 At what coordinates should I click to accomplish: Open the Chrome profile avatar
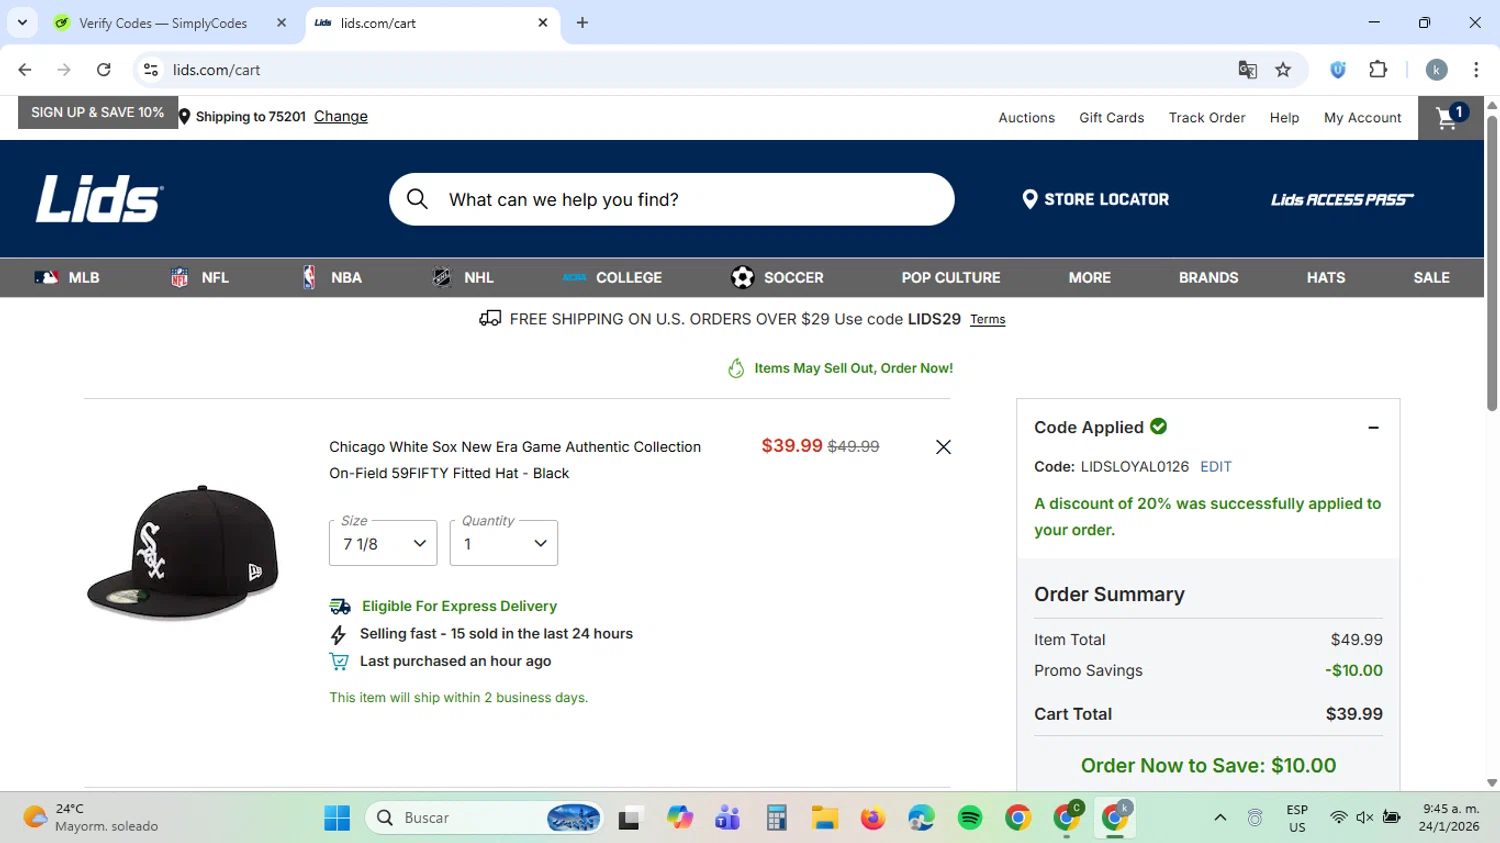[1437, 70]
